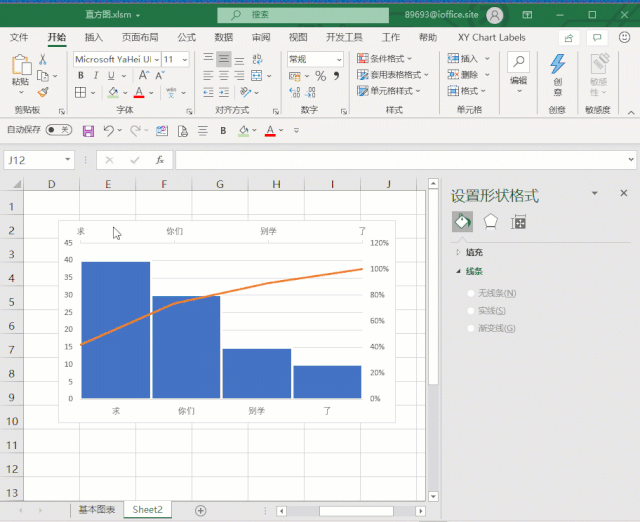The height and width of the screenshot is (522, 640).
Task: Click quick access toolbar Font Color button
Action: [x=270, y=131]
